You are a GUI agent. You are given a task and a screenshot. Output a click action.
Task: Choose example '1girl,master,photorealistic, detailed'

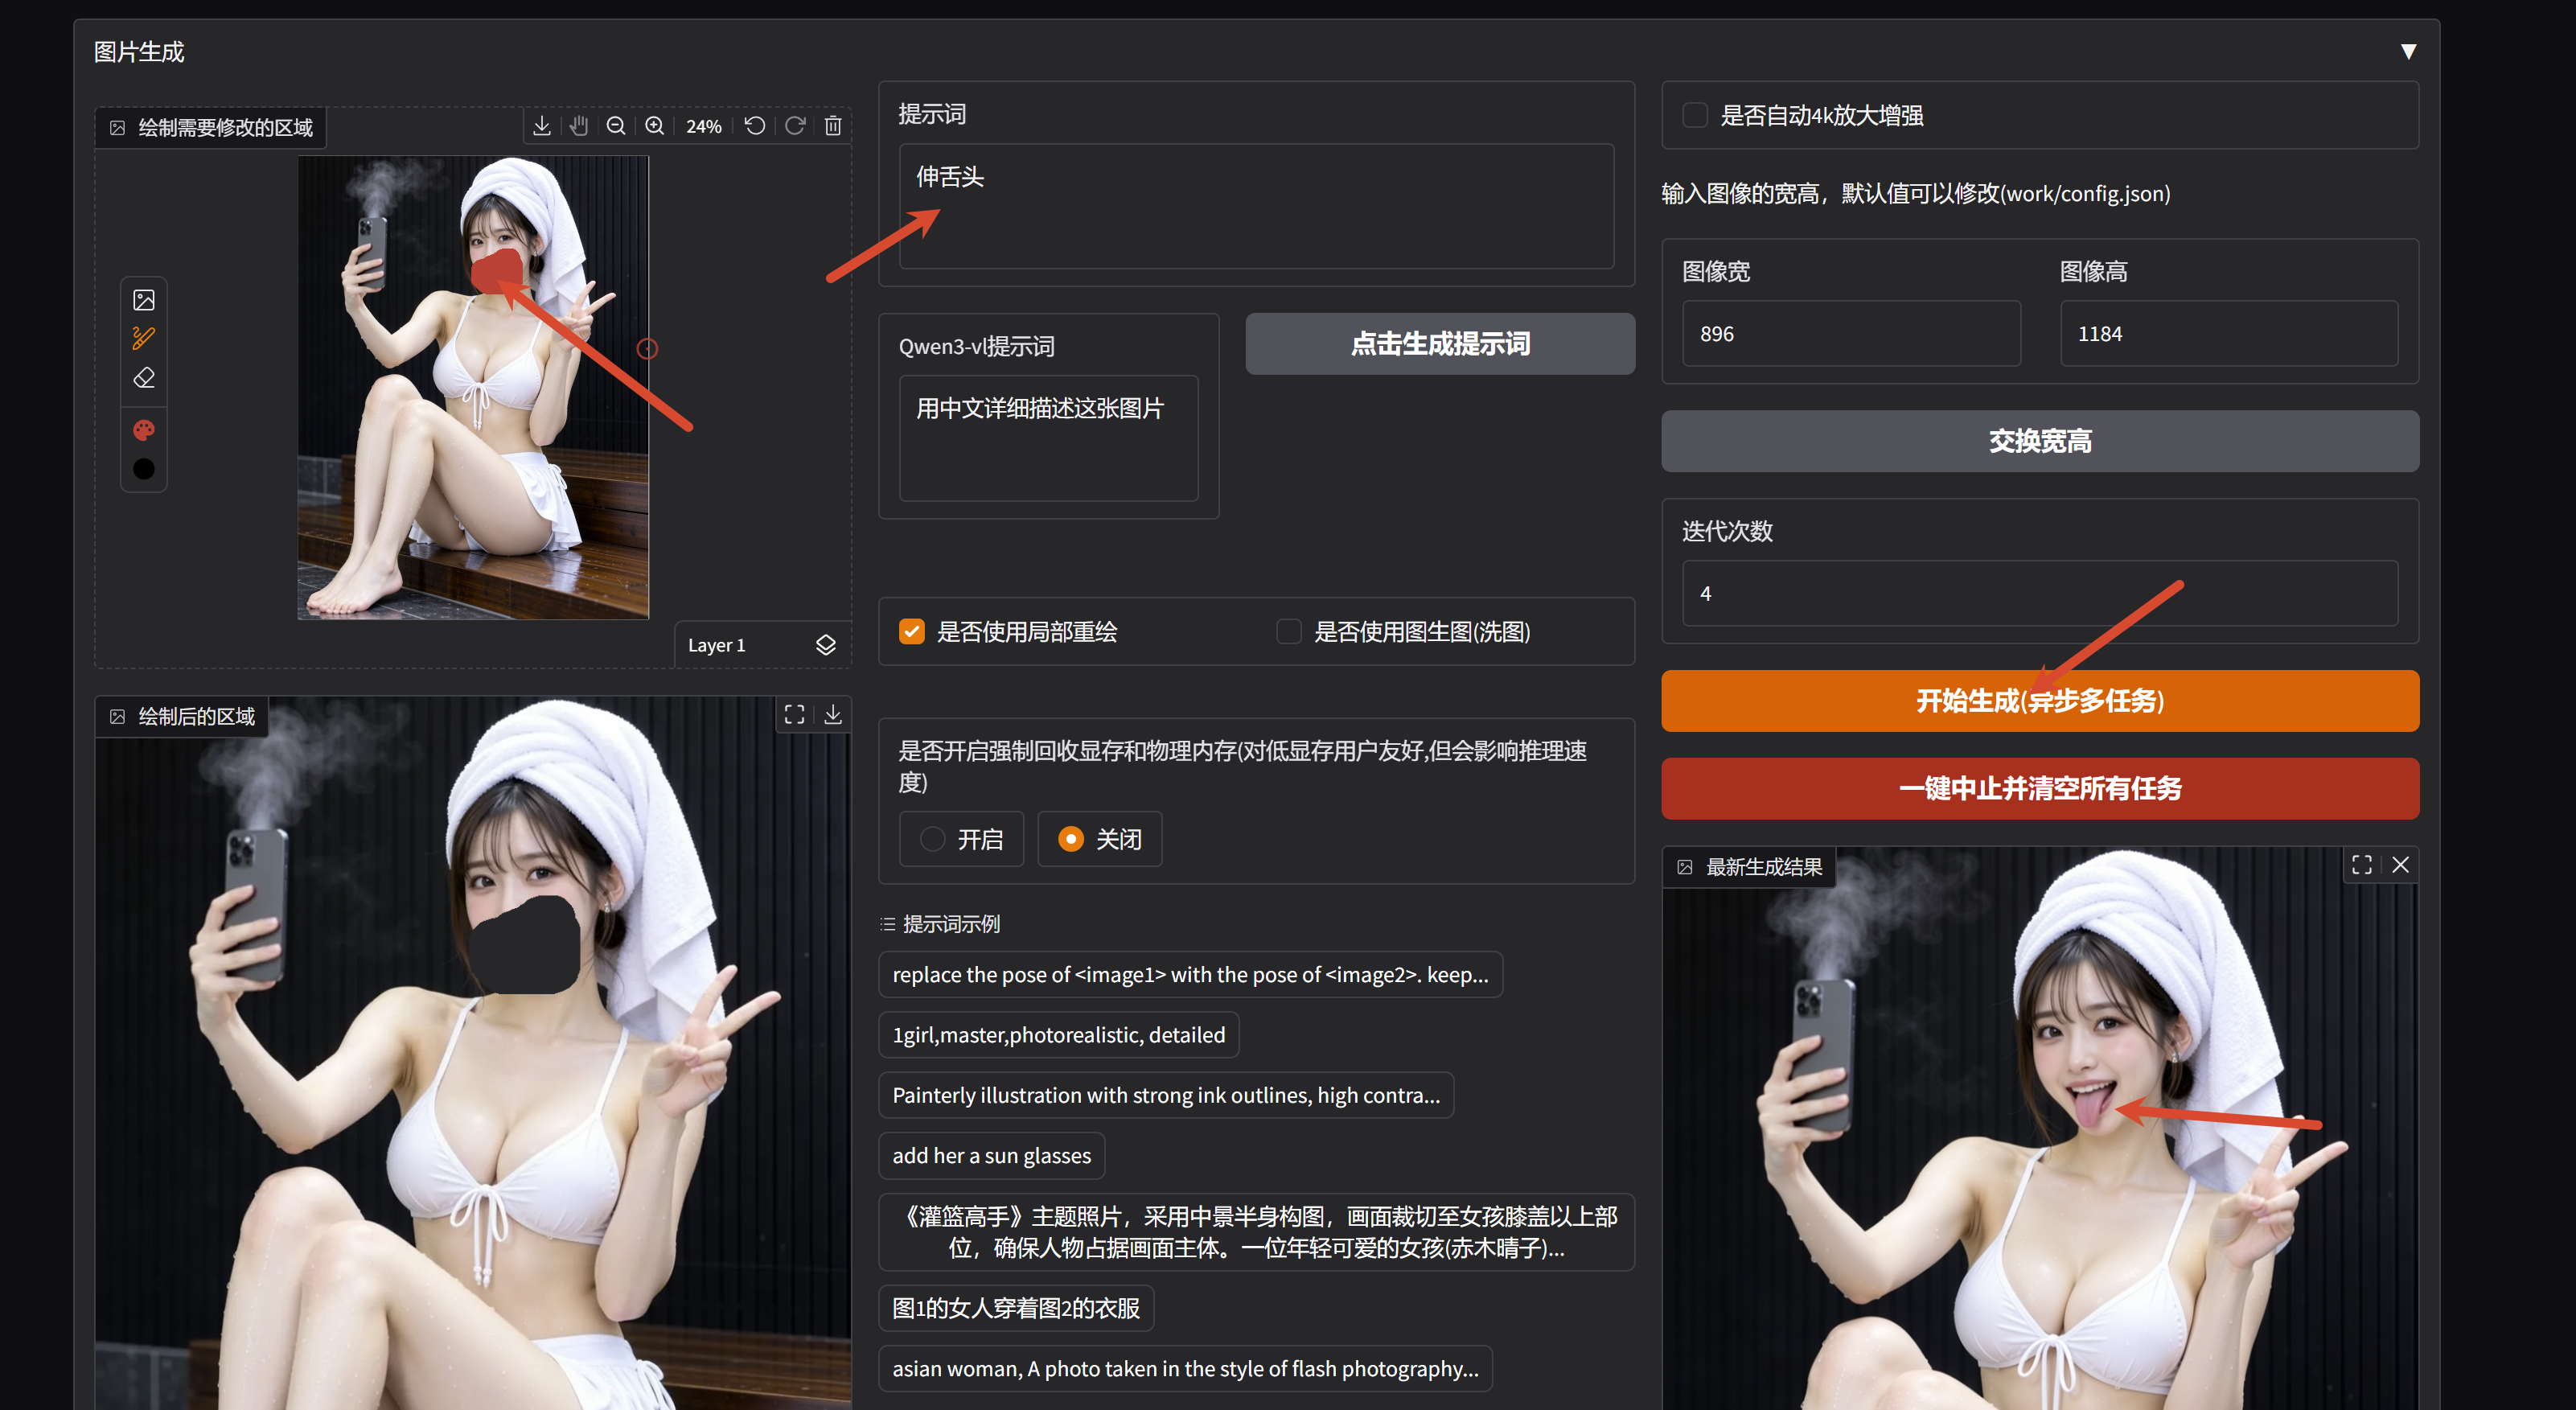click(x=1058, y=1035)
